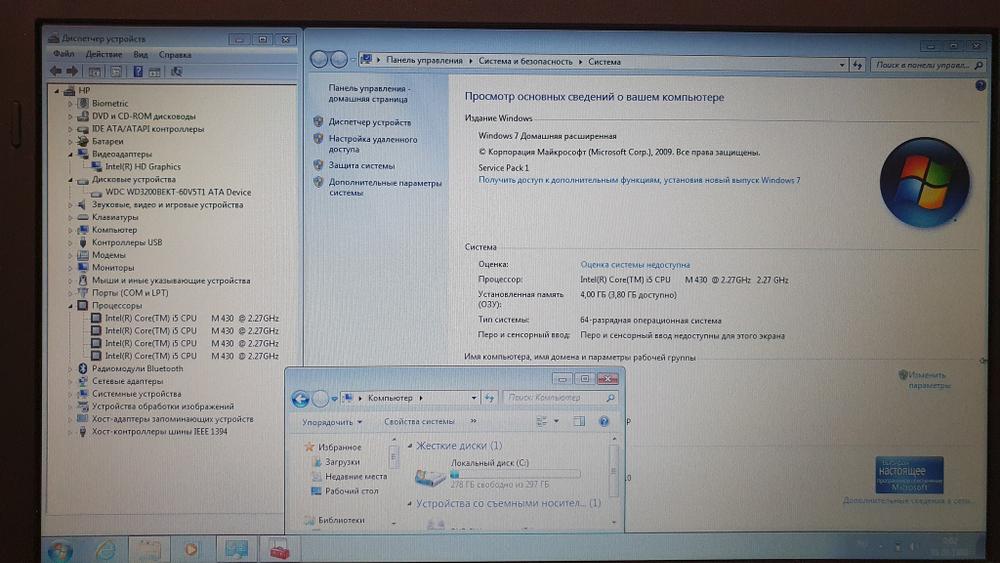This screenshot has width=1000, height=563.
Task: Open Вид menu in Device Manager
Action: click(140, 54)
